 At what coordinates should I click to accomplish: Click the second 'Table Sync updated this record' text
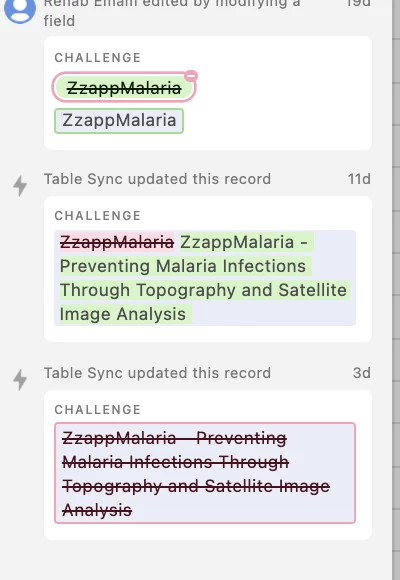point(157,373)
